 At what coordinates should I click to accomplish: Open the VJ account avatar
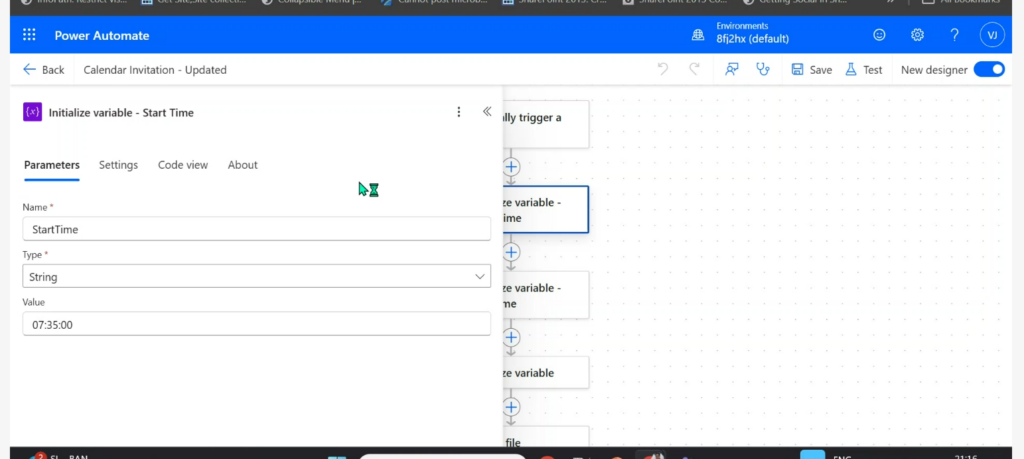[992, 35]
